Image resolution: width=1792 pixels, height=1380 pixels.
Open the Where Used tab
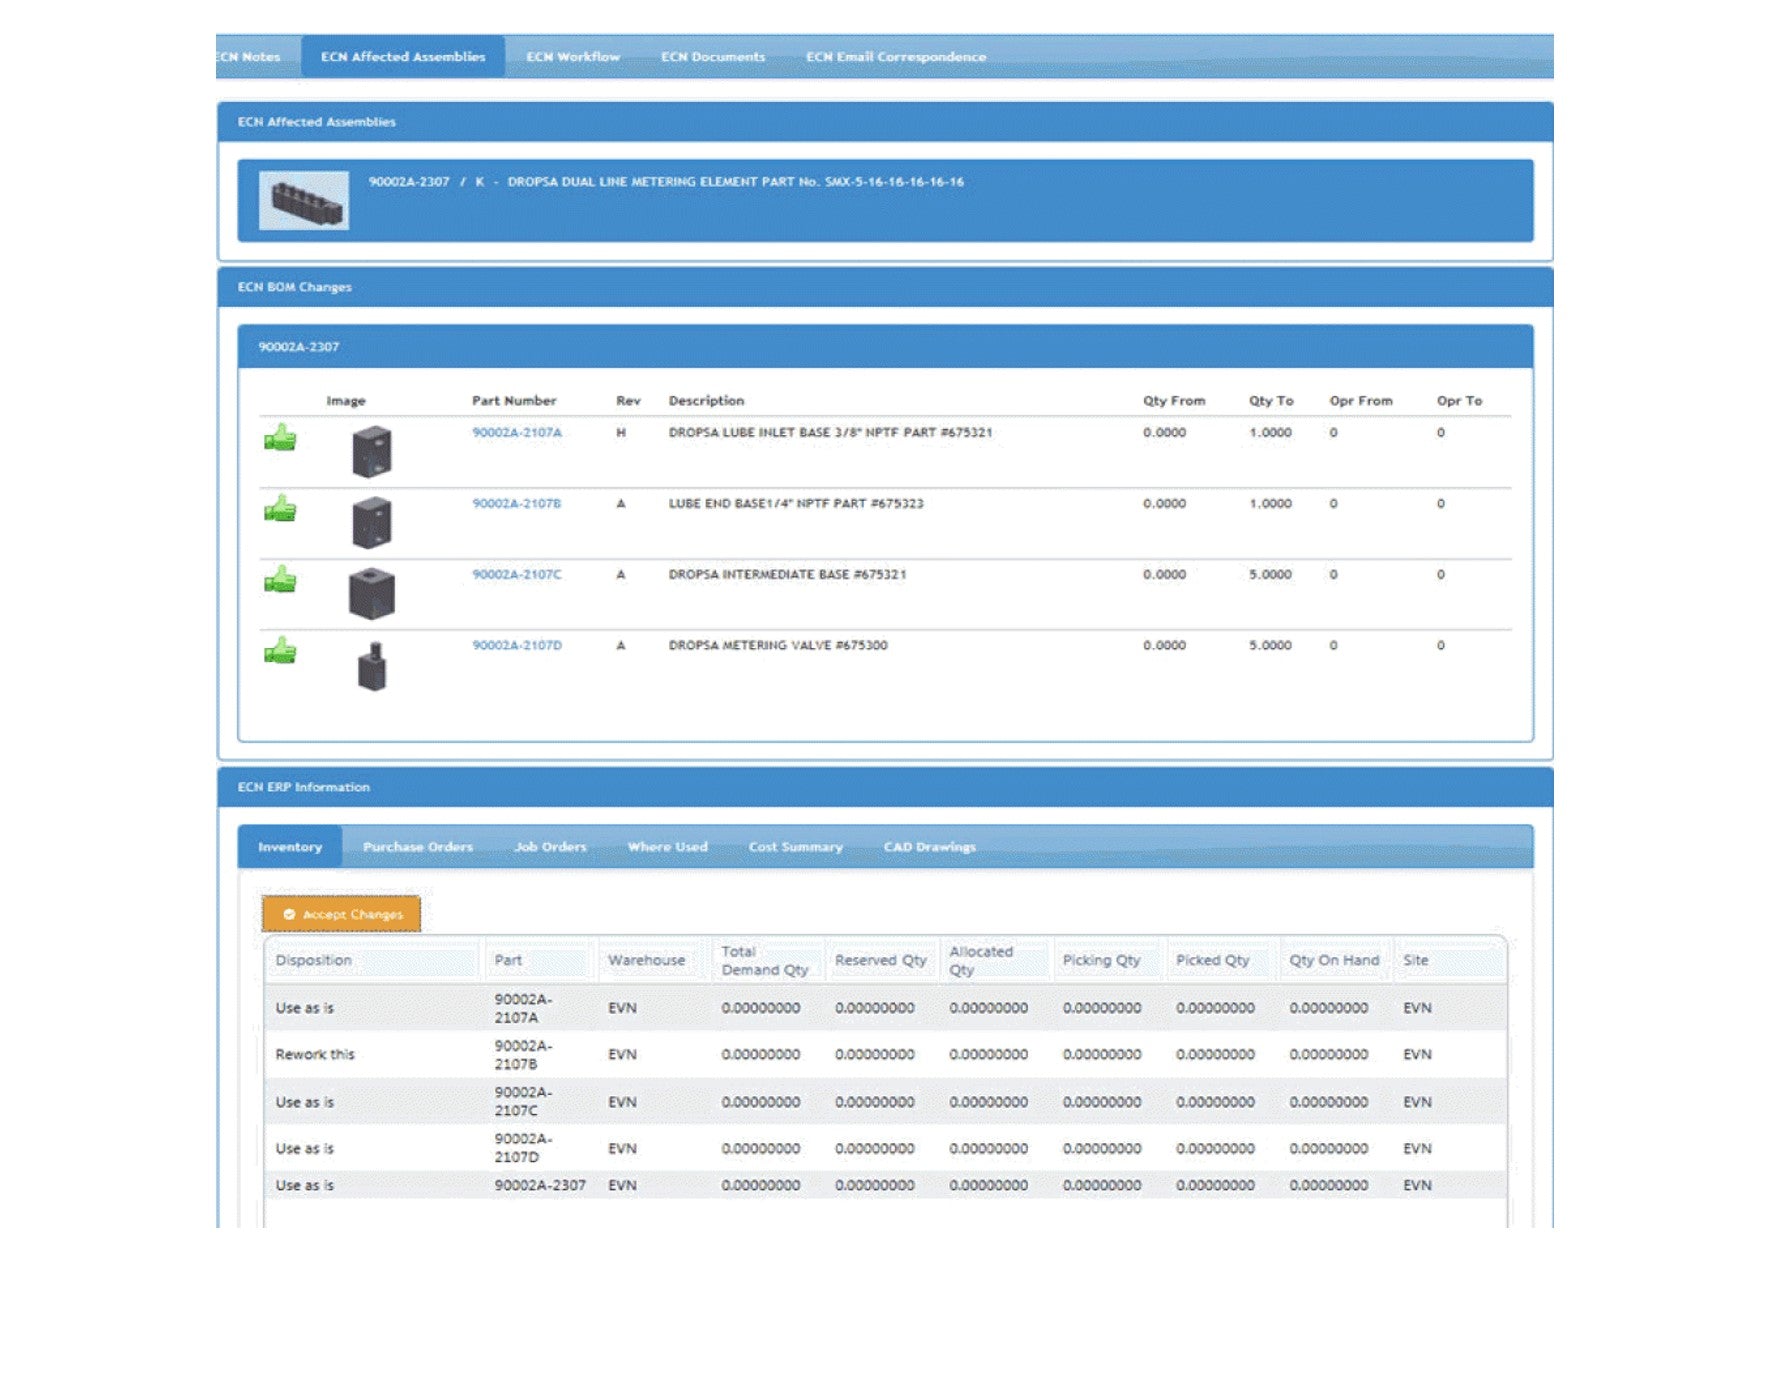[667, 847]
